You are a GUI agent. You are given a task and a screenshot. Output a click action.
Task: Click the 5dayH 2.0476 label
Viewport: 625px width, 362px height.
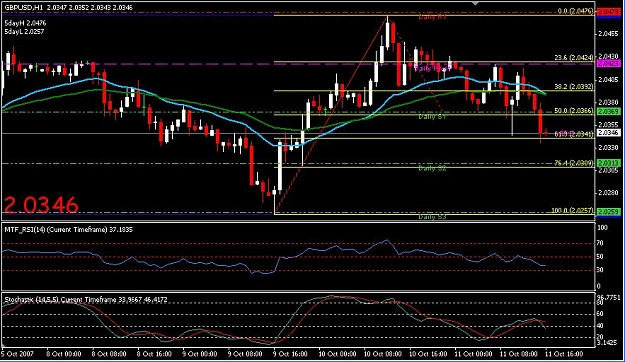click(25, 24)
